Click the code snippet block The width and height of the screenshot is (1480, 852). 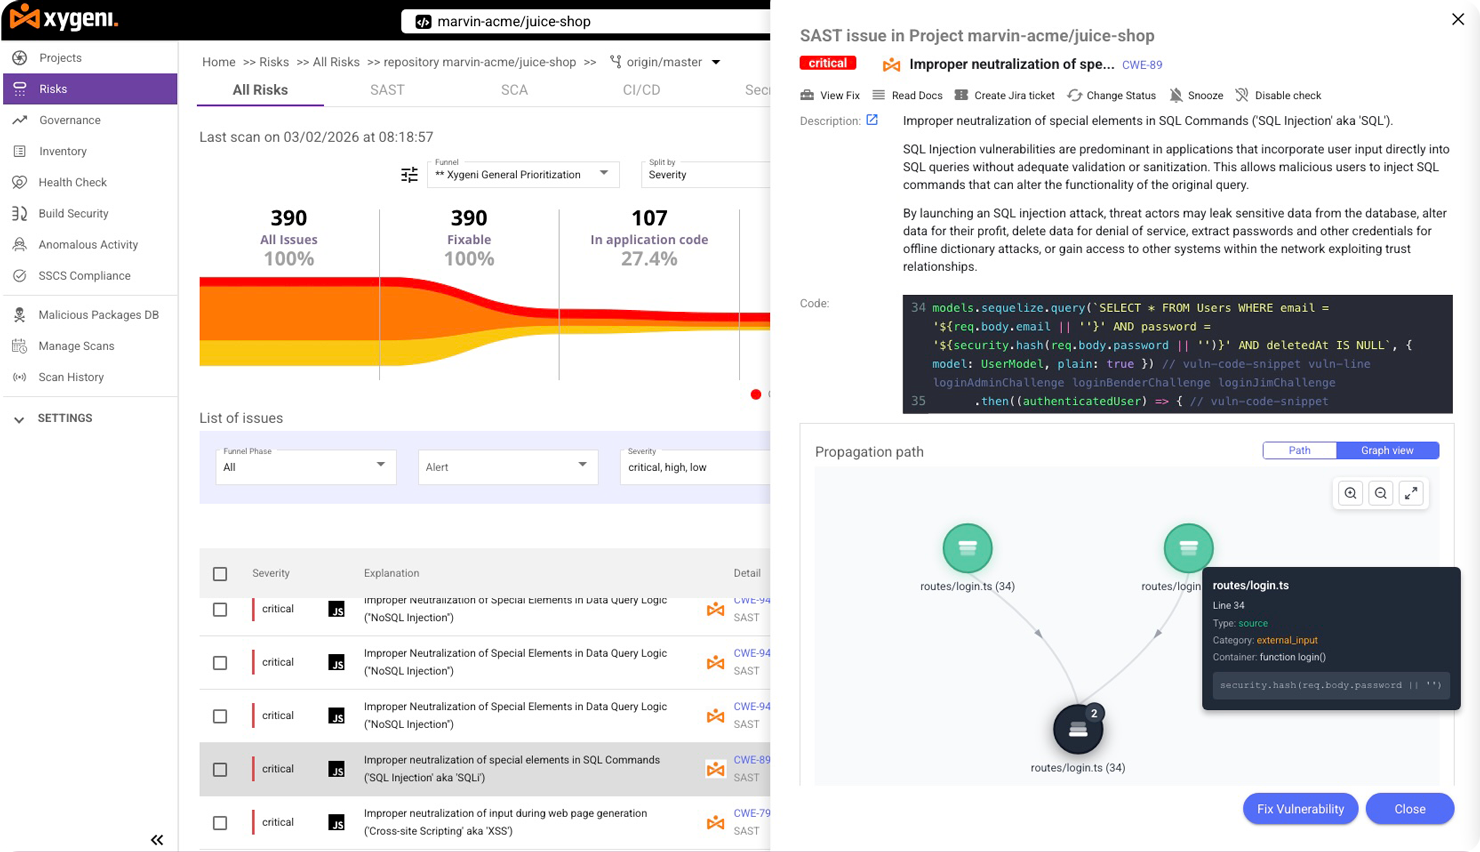click(1177, 354)
